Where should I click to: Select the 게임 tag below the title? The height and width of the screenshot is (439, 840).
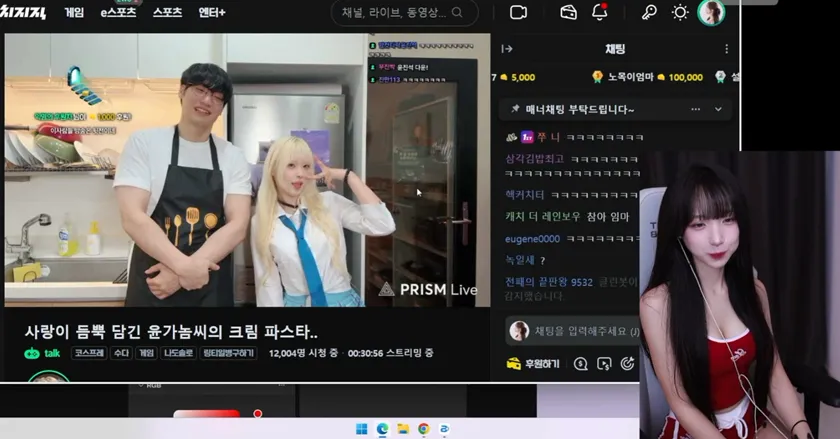tap(147, 353)
